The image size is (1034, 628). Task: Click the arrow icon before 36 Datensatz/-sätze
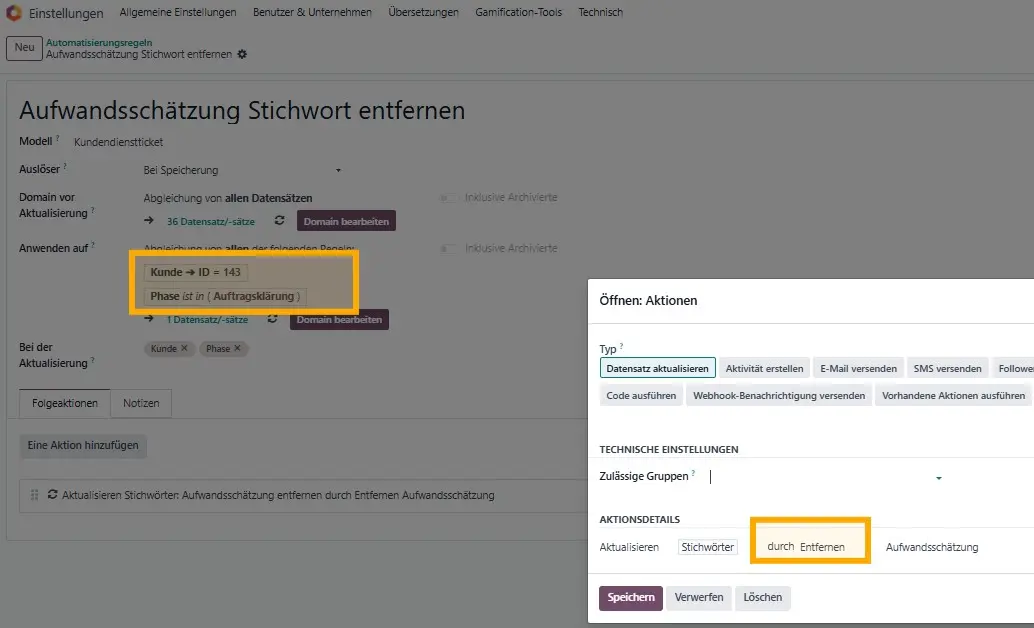pos(149,221)
